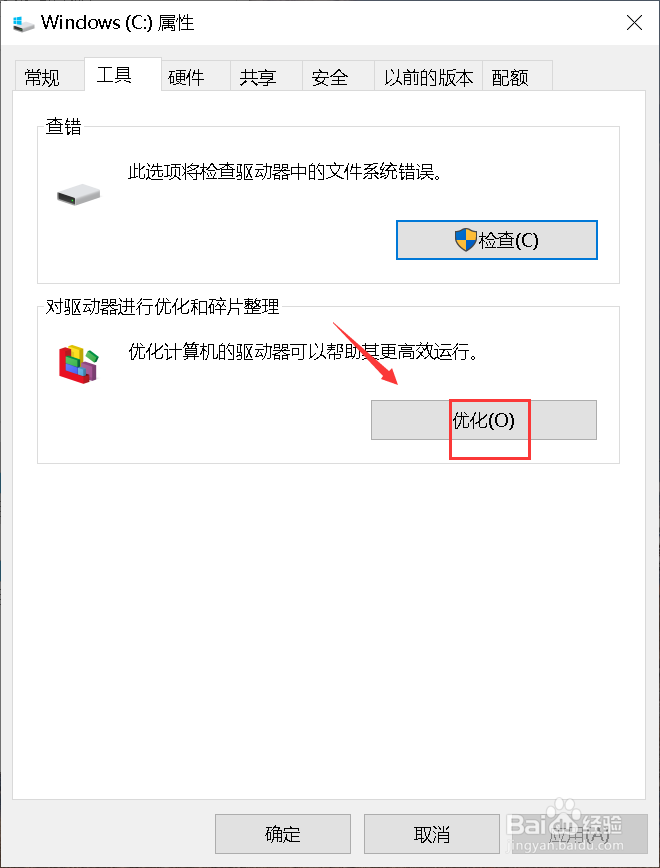This screenshot has width=660, height=868.
Task: Open the 以前的版本 tab
Action: coord(429,77)
